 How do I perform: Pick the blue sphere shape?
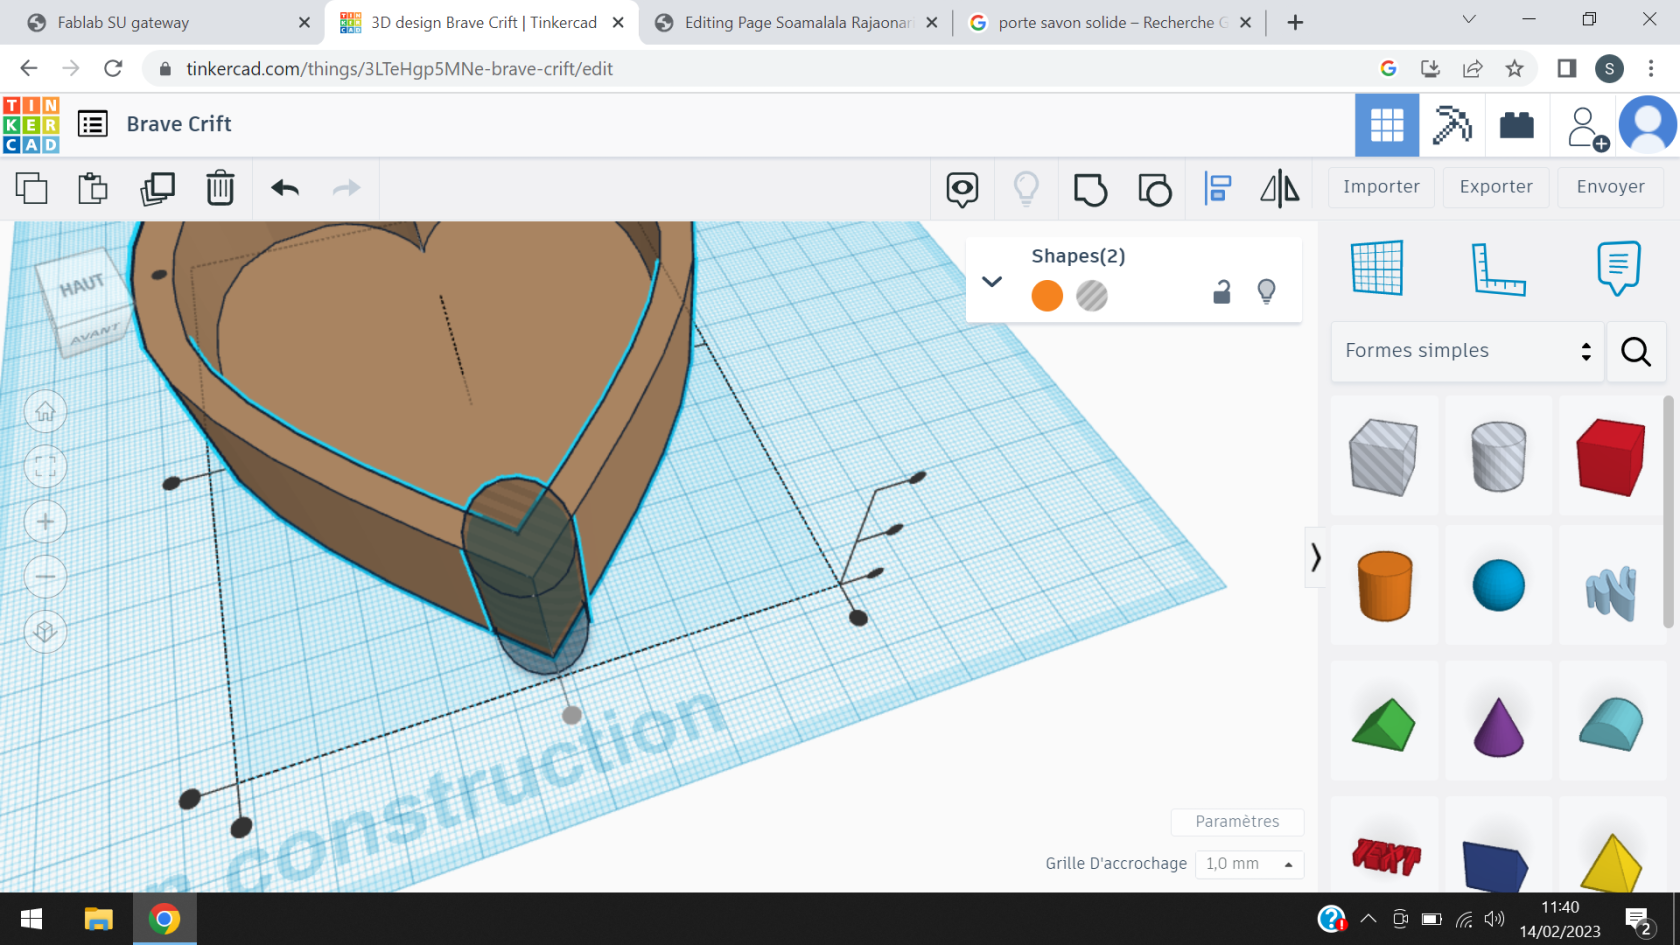[1498, 585]
